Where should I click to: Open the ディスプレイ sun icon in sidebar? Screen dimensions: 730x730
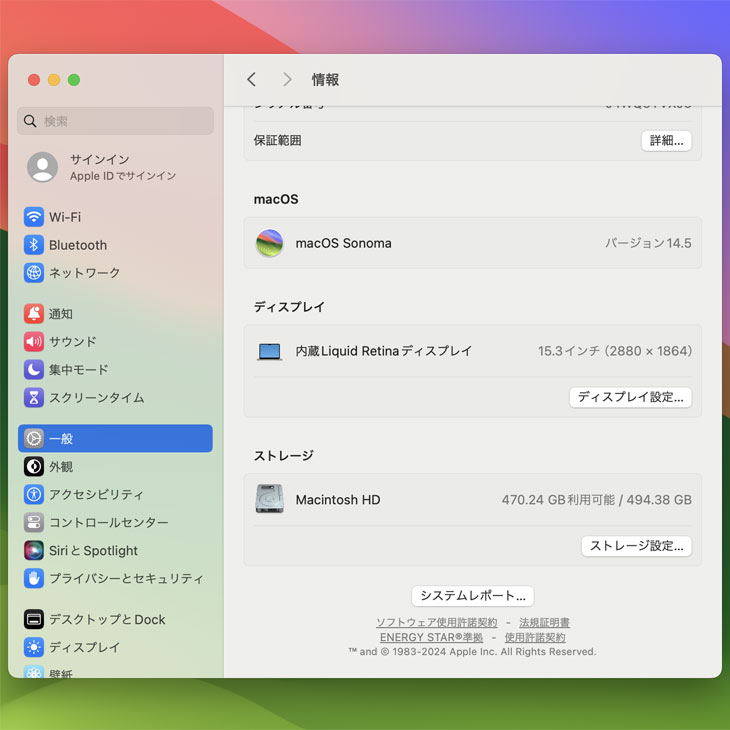34,647
